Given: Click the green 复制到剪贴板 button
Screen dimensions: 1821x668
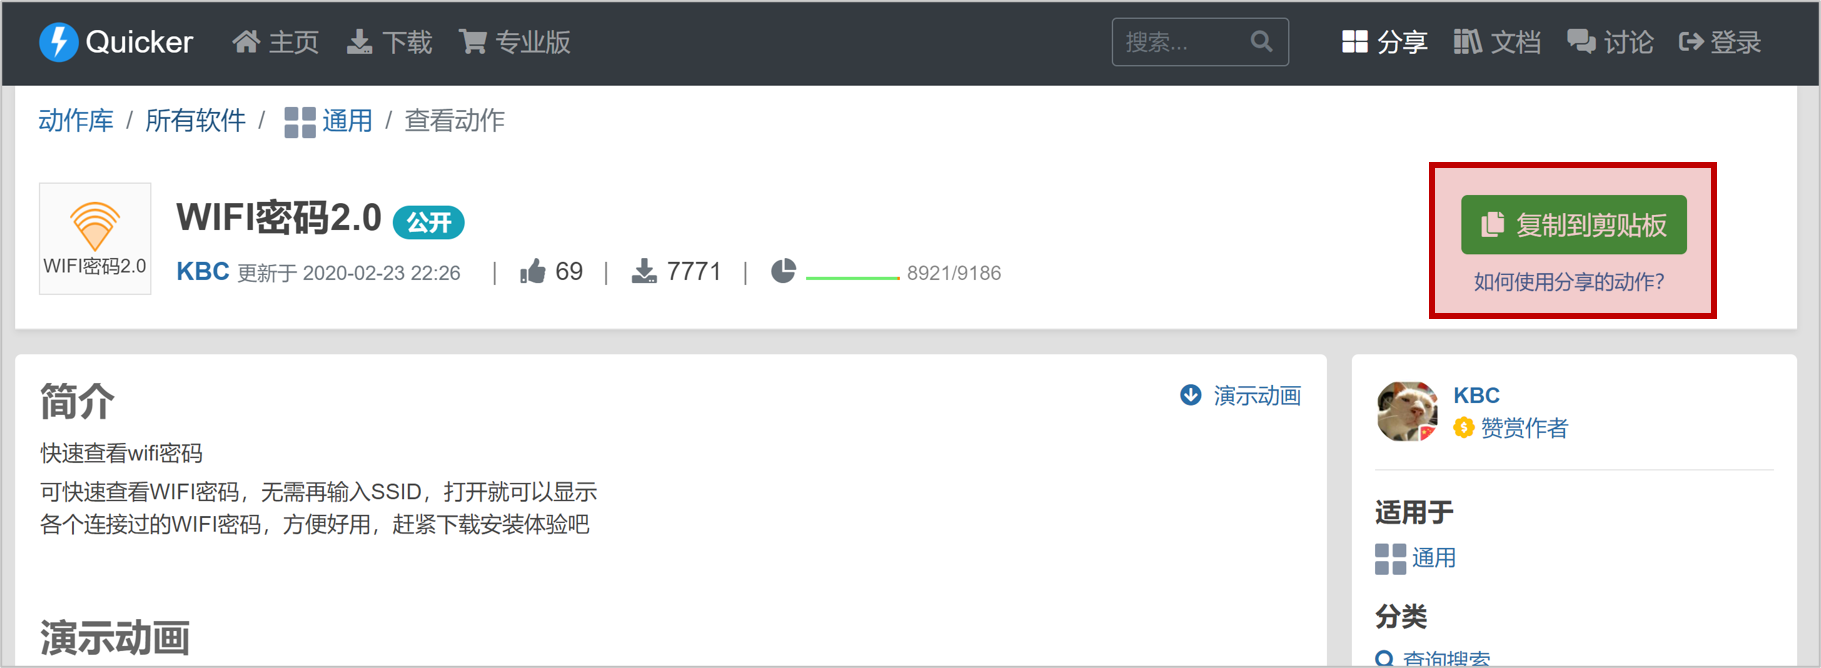Looking at the screenshot, I should (x=1573, y=225).
